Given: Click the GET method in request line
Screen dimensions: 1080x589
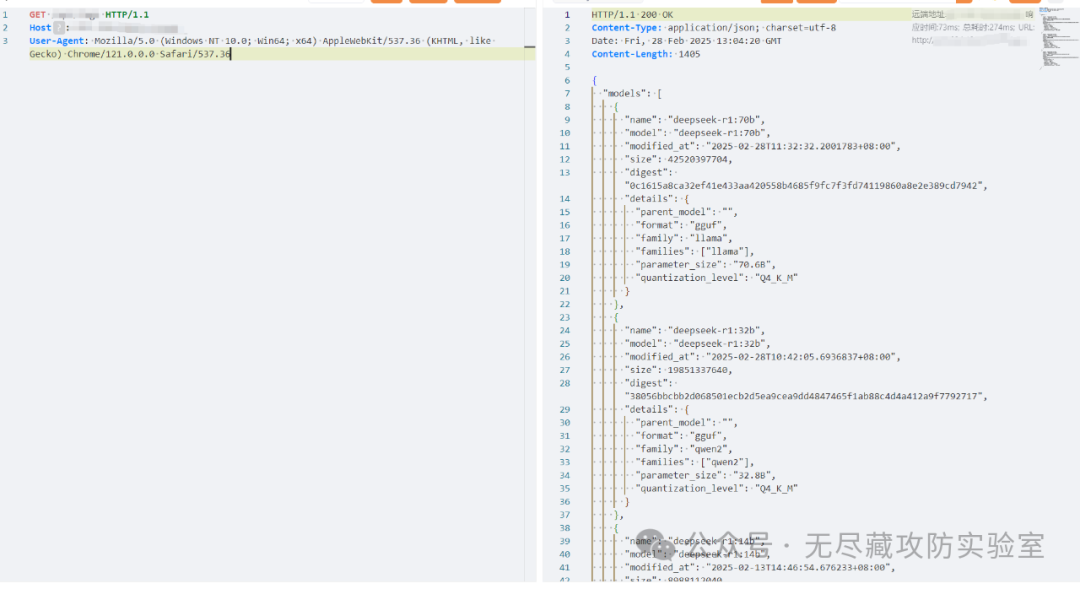Looking at the screenshot, I should click(37, 14).
